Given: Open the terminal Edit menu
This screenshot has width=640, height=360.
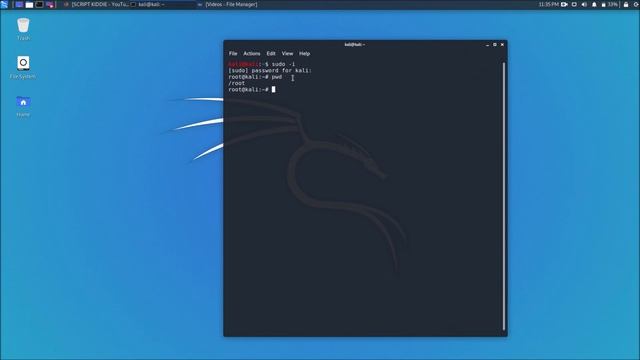Looking at the screenshot, I should click(271, 53).
